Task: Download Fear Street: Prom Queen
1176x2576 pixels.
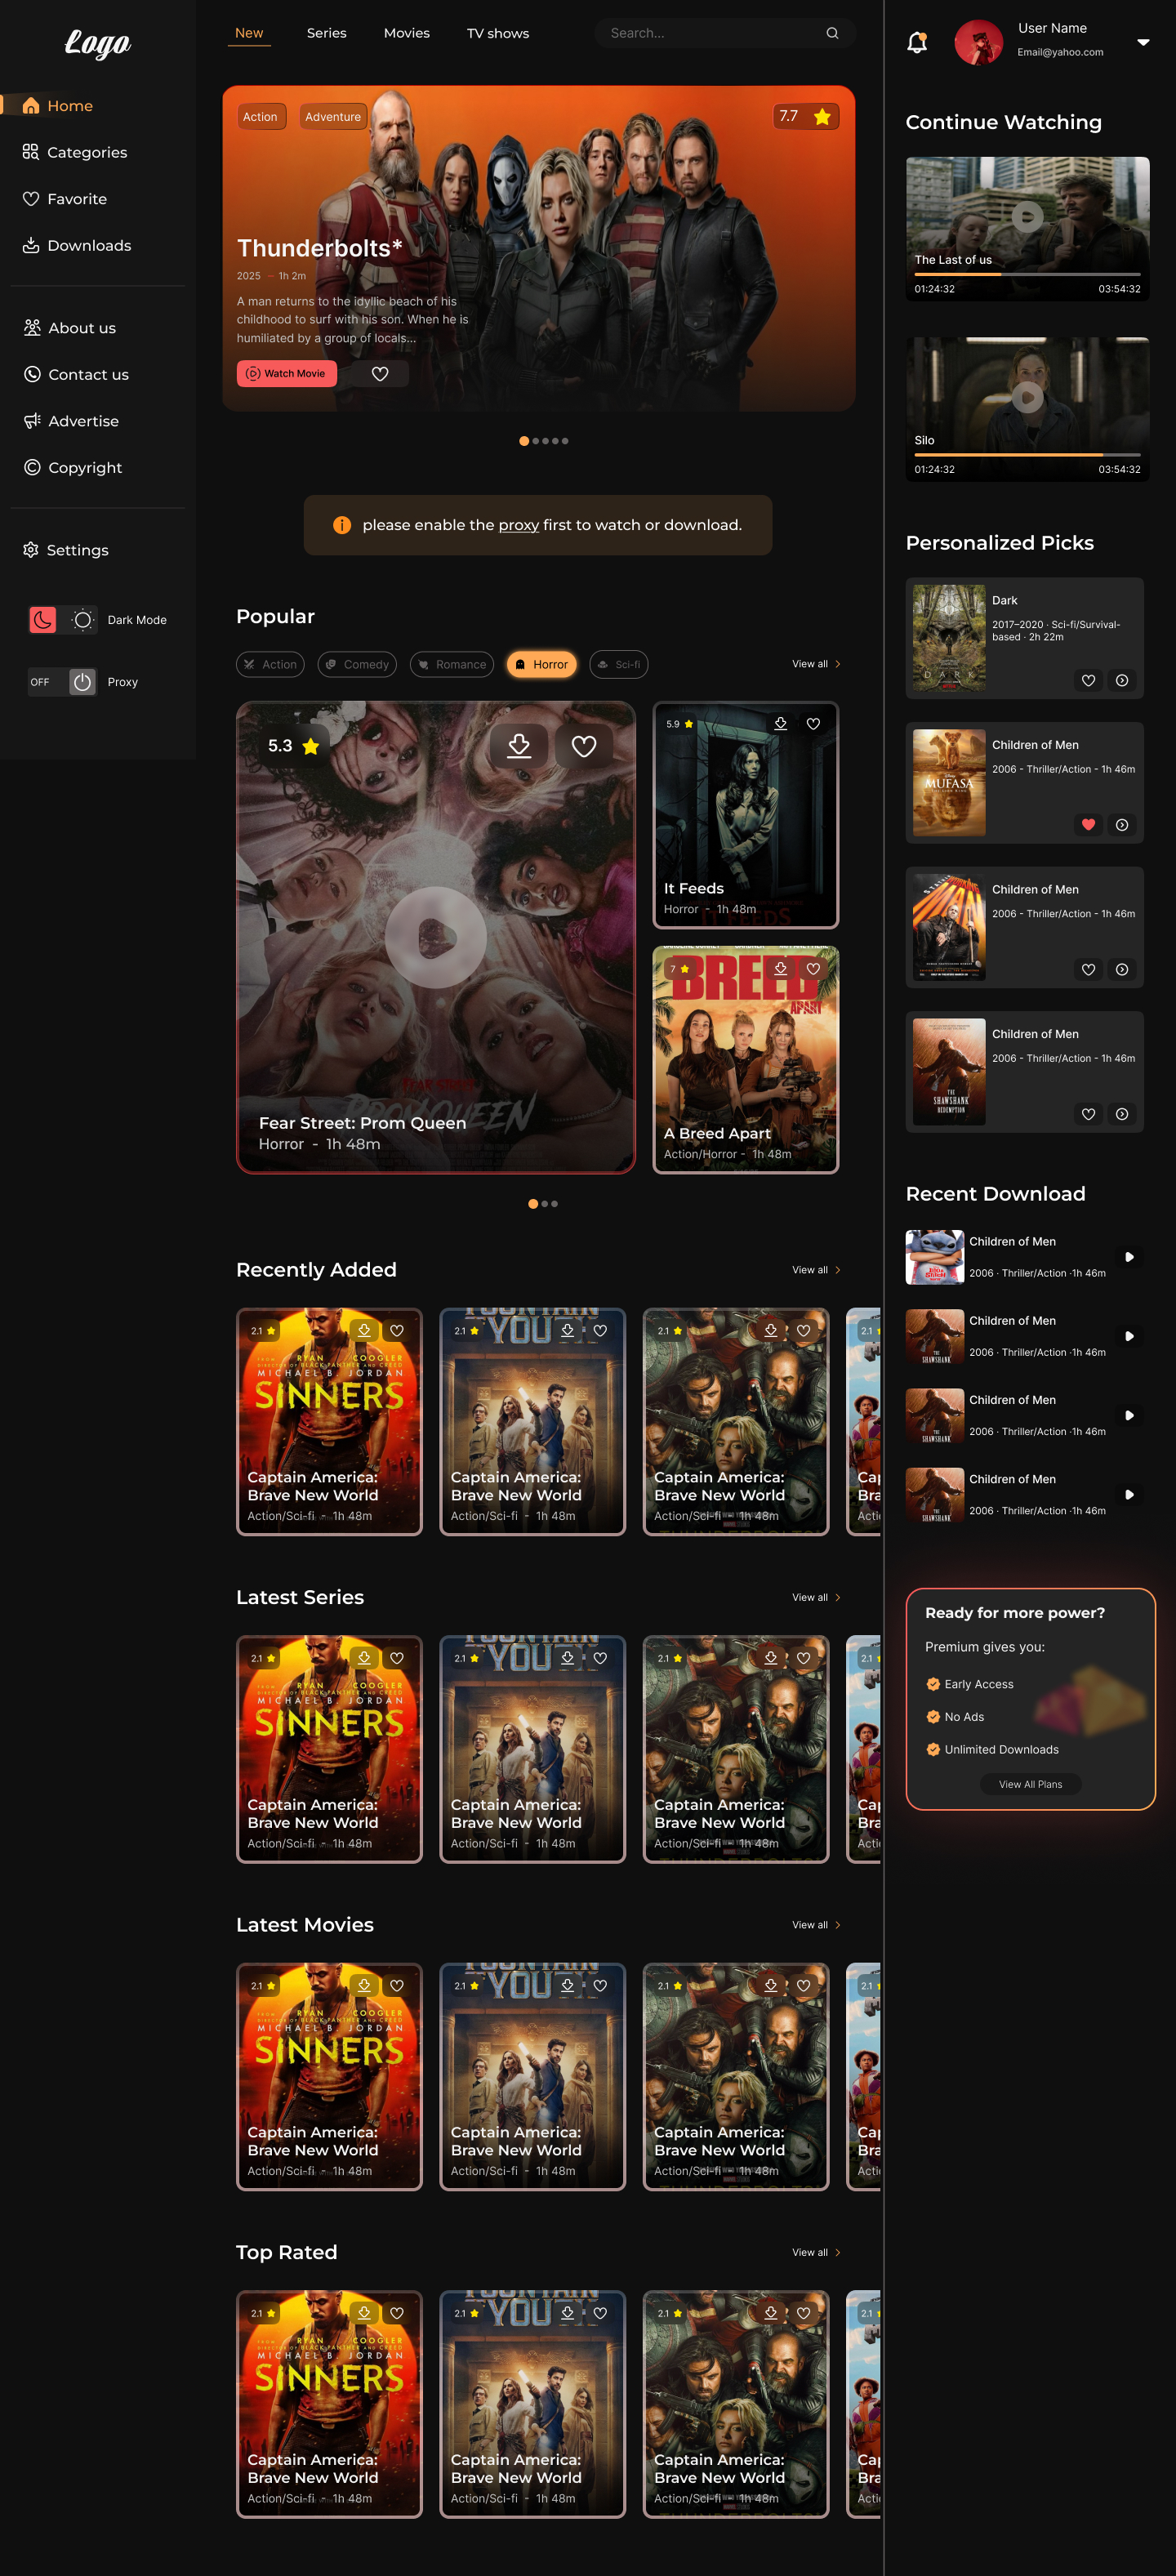Action: [519, 746]
